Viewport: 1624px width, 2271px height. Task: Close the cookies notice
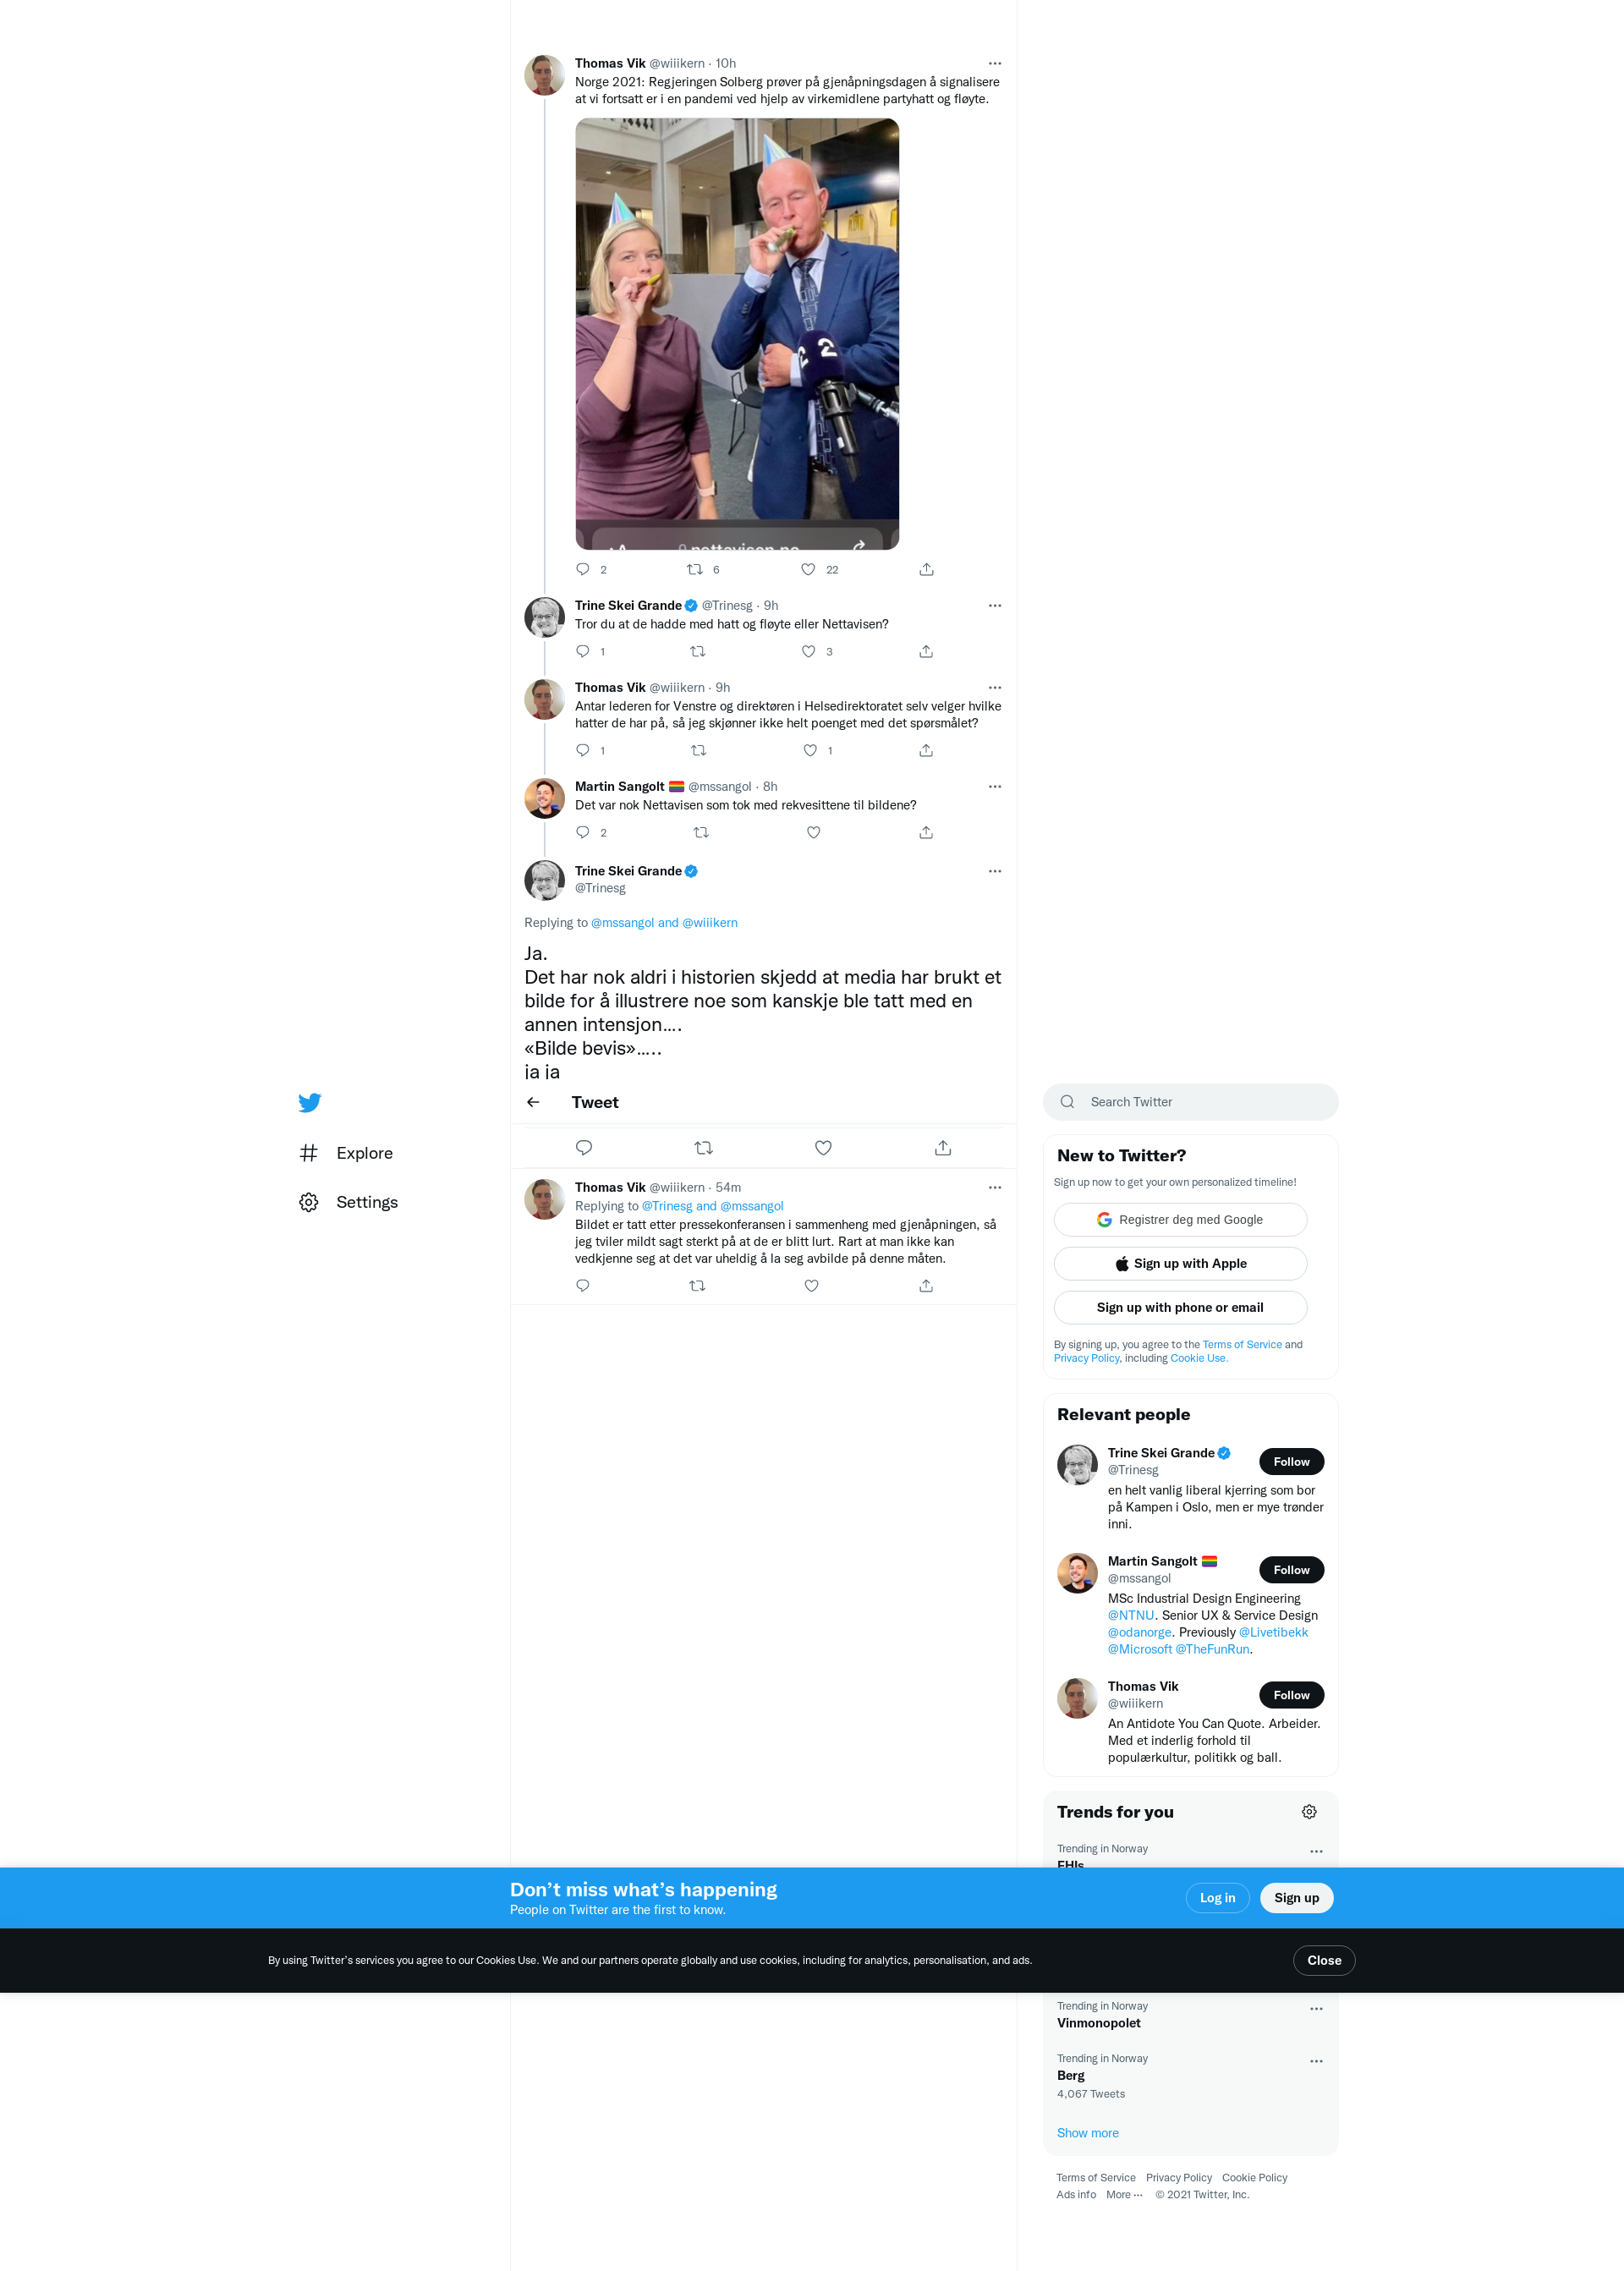tap(1324, 1960)
